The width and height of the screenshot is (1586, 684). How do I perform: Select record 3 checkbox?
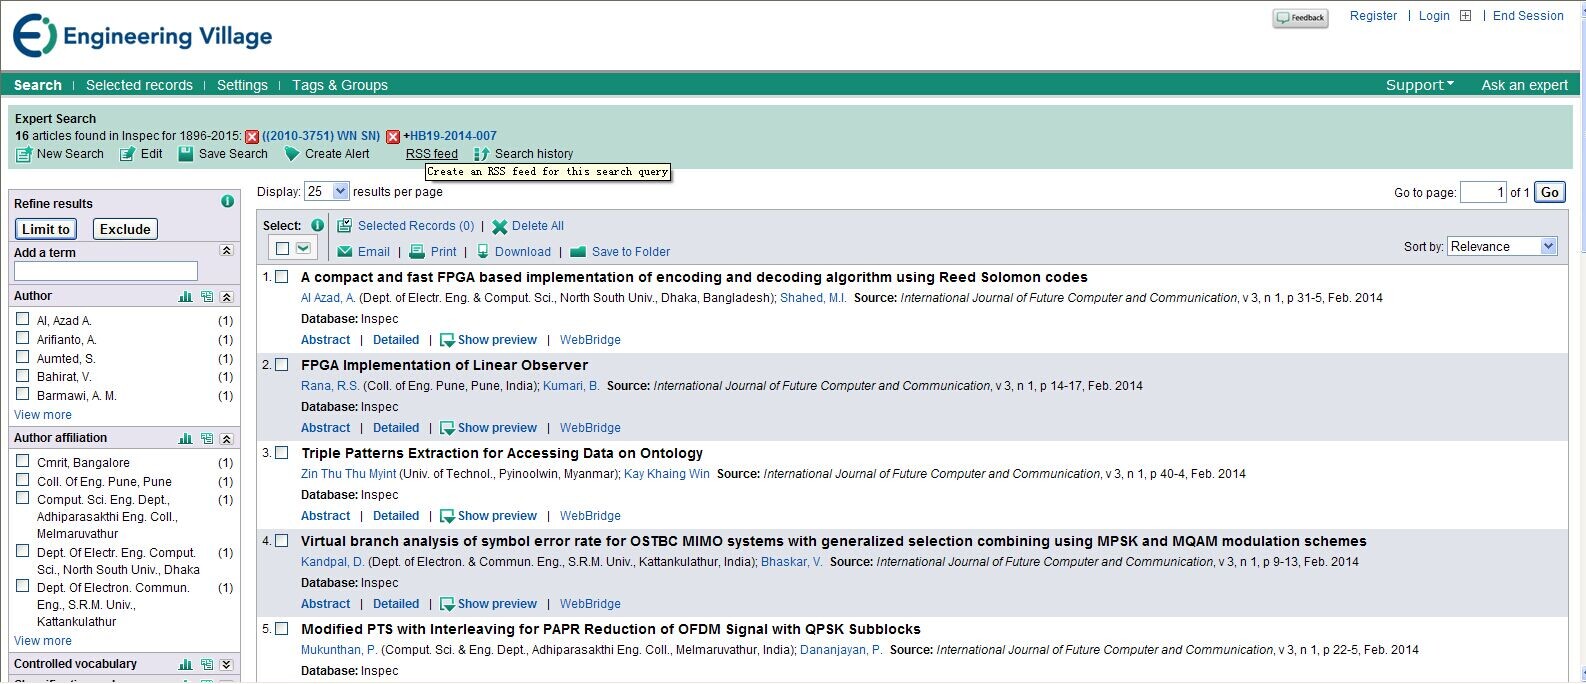point(282,453)
